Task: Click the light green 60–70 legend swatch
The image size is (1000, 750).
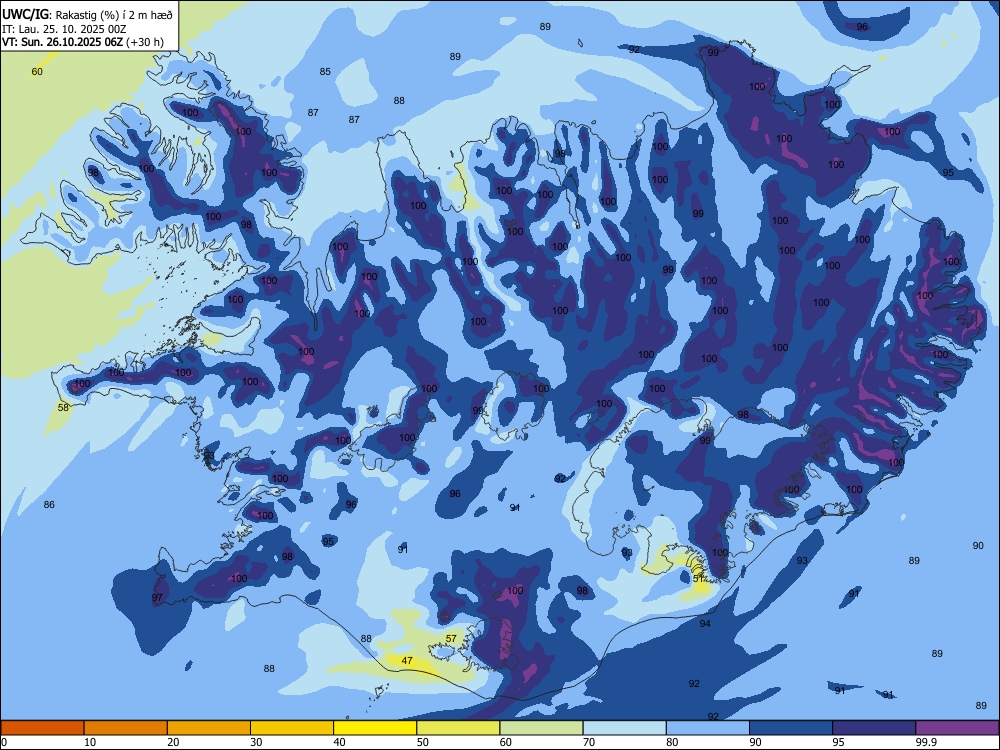Action: pyautogui.click(x=541, y=728)
